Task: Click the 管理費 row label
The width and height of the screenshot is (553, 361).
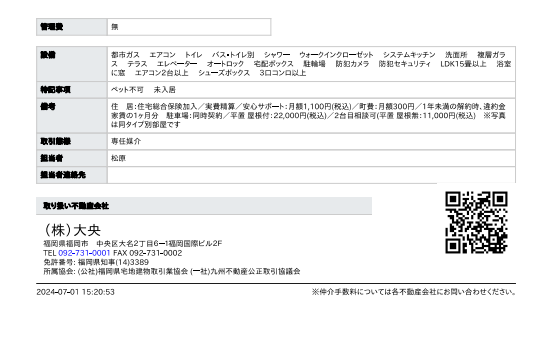Action: click(x=72, y=27)
